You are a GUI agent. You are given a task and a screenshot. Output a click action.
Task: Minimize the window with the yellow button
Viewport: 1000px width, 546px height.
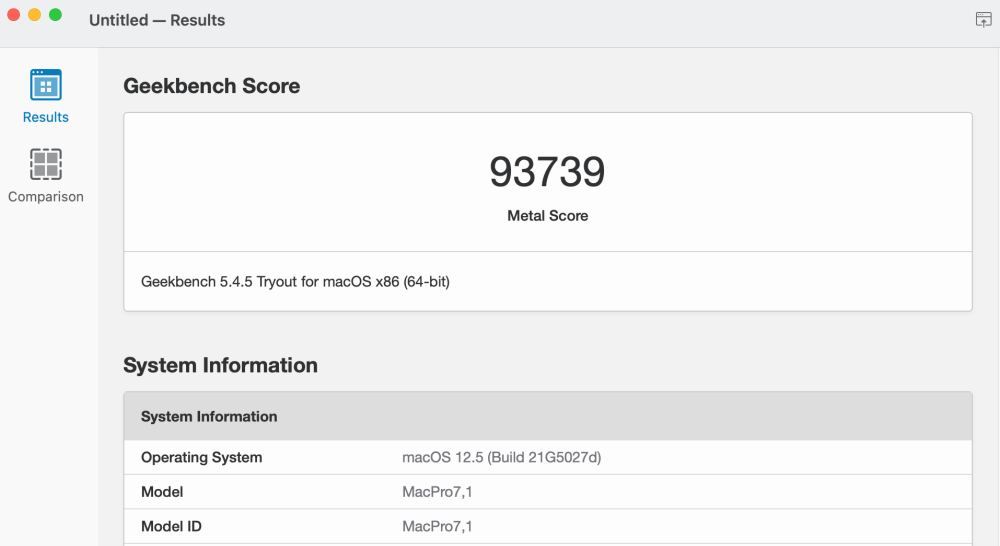pos(34,15)
